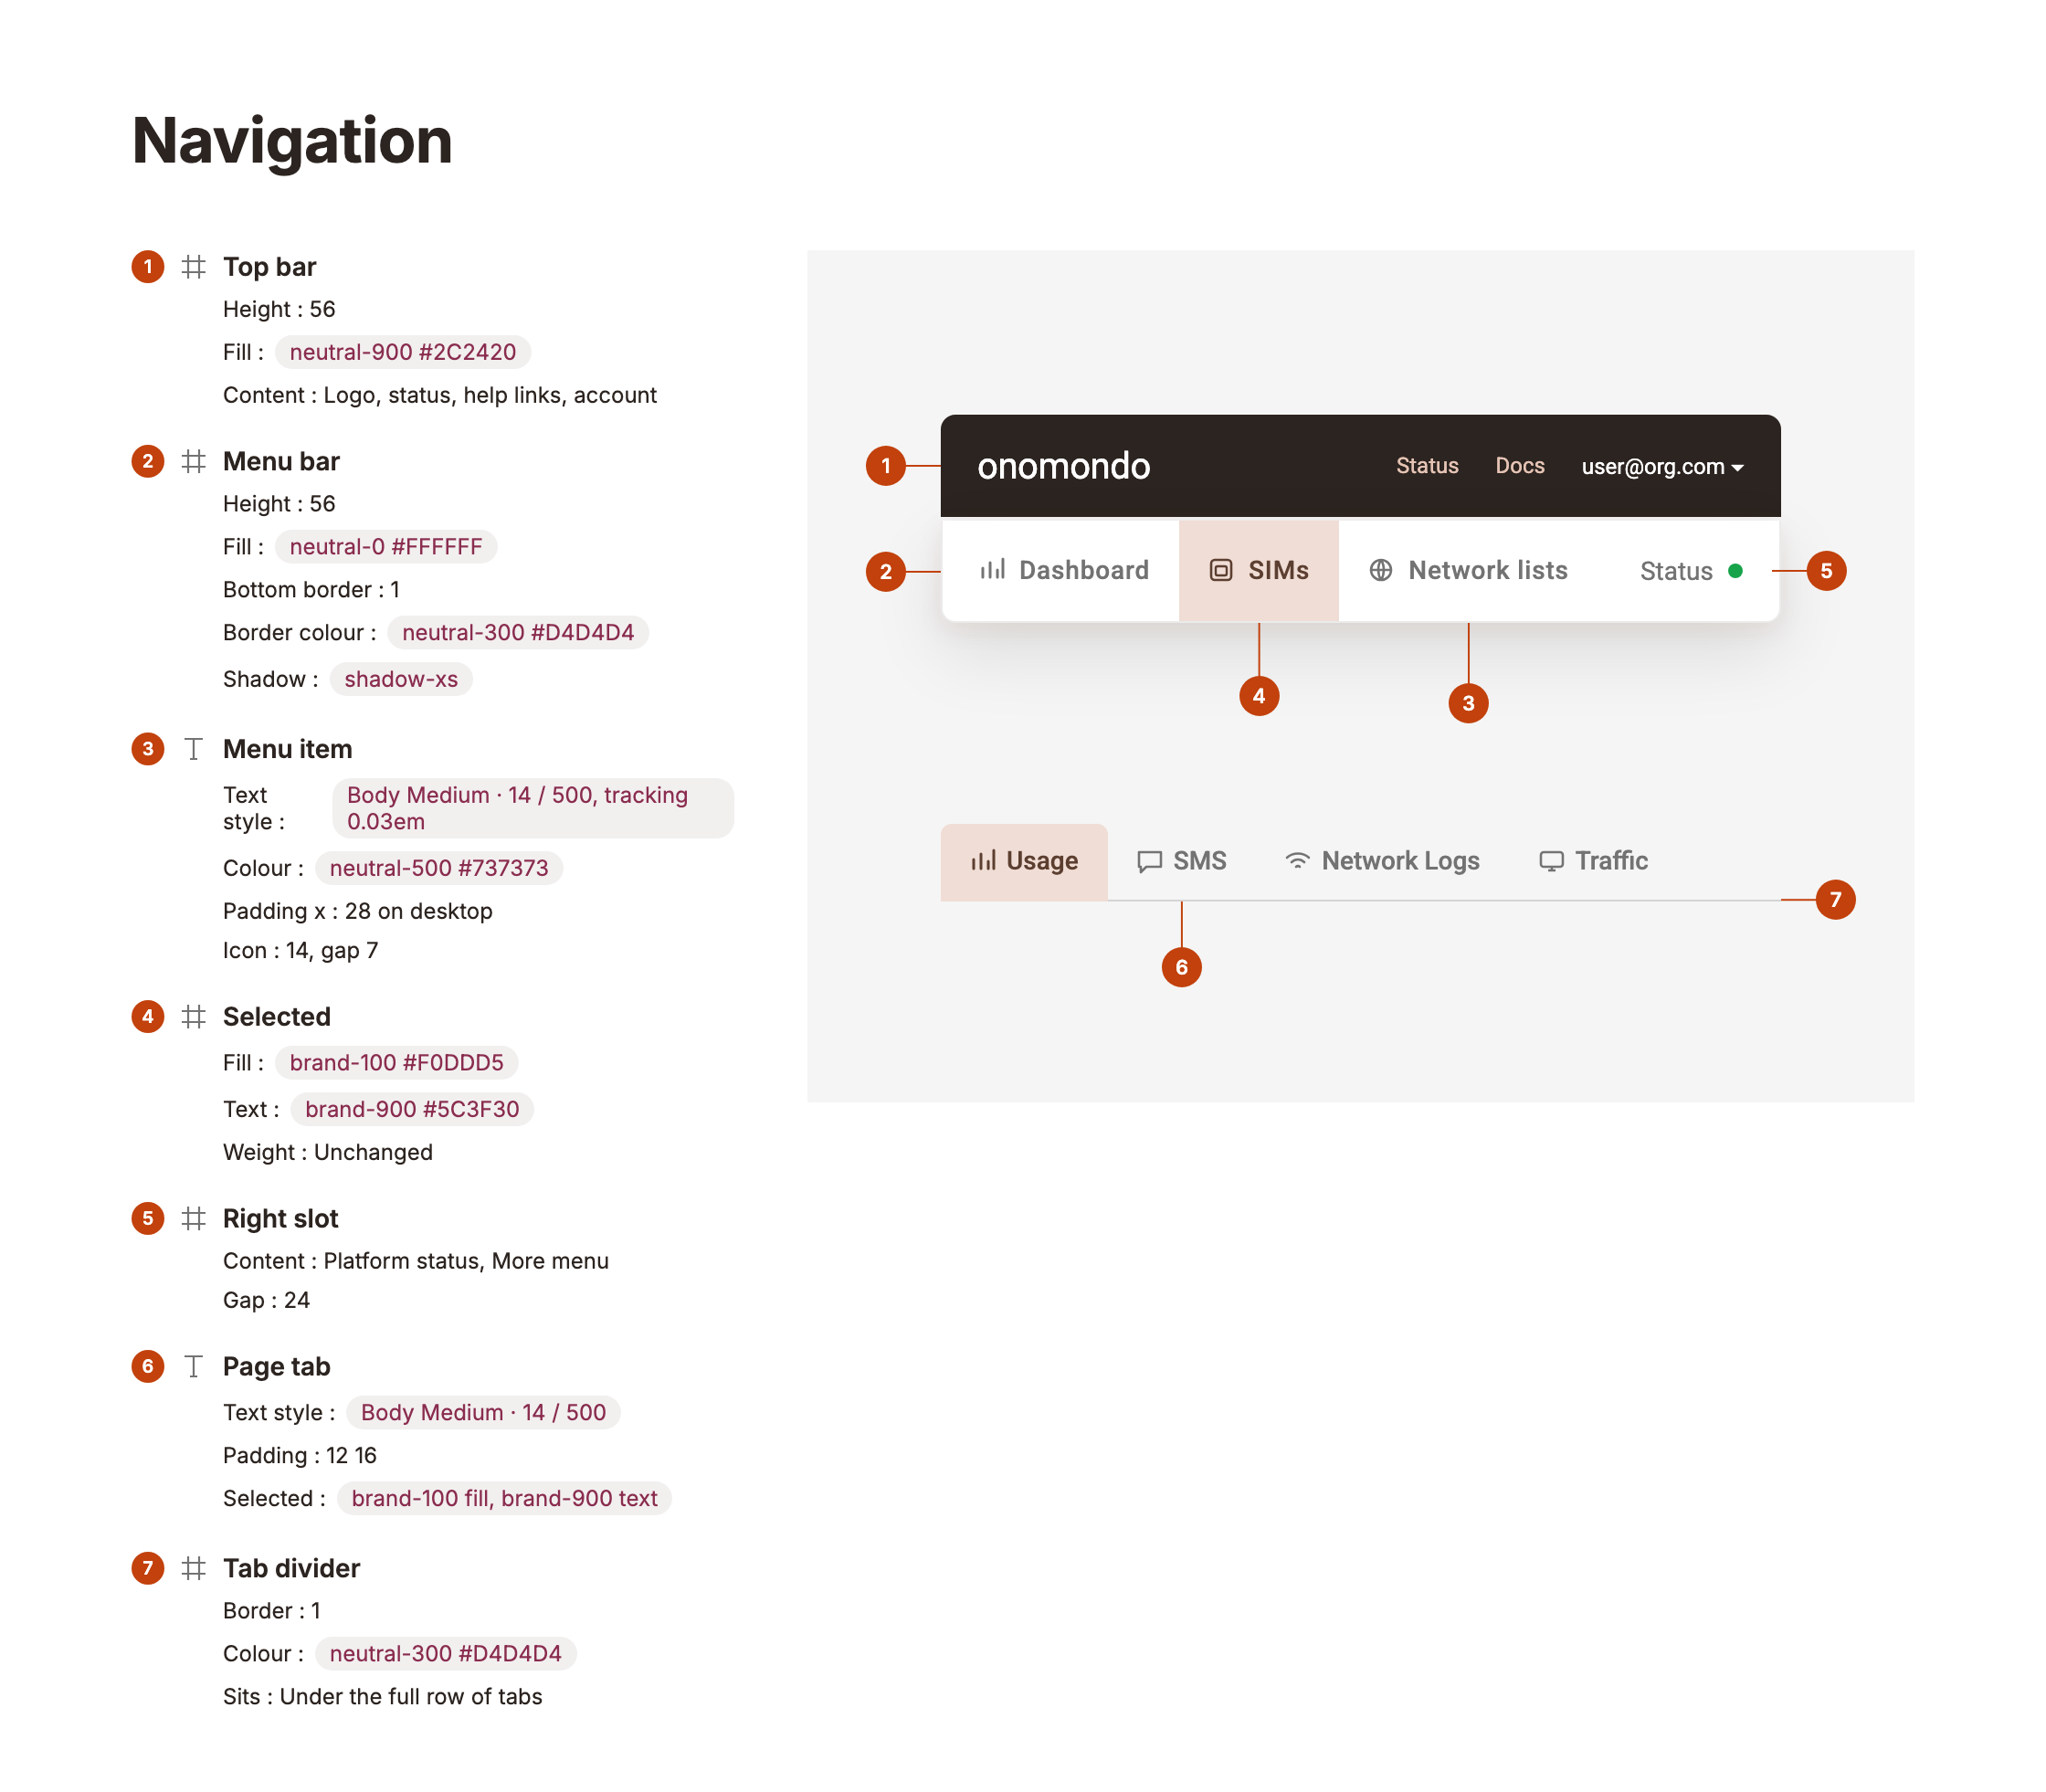
Task: Open the Status label in the menu bar right slot
Action: coord(1676,571)
